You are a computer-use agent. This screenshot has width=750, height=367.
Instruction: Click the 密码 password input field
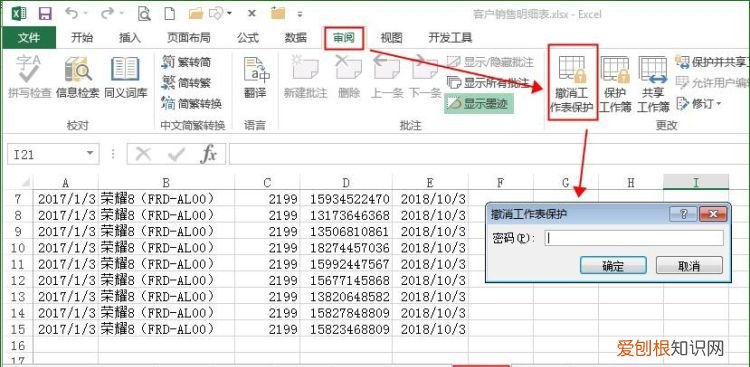pos(634,238)
